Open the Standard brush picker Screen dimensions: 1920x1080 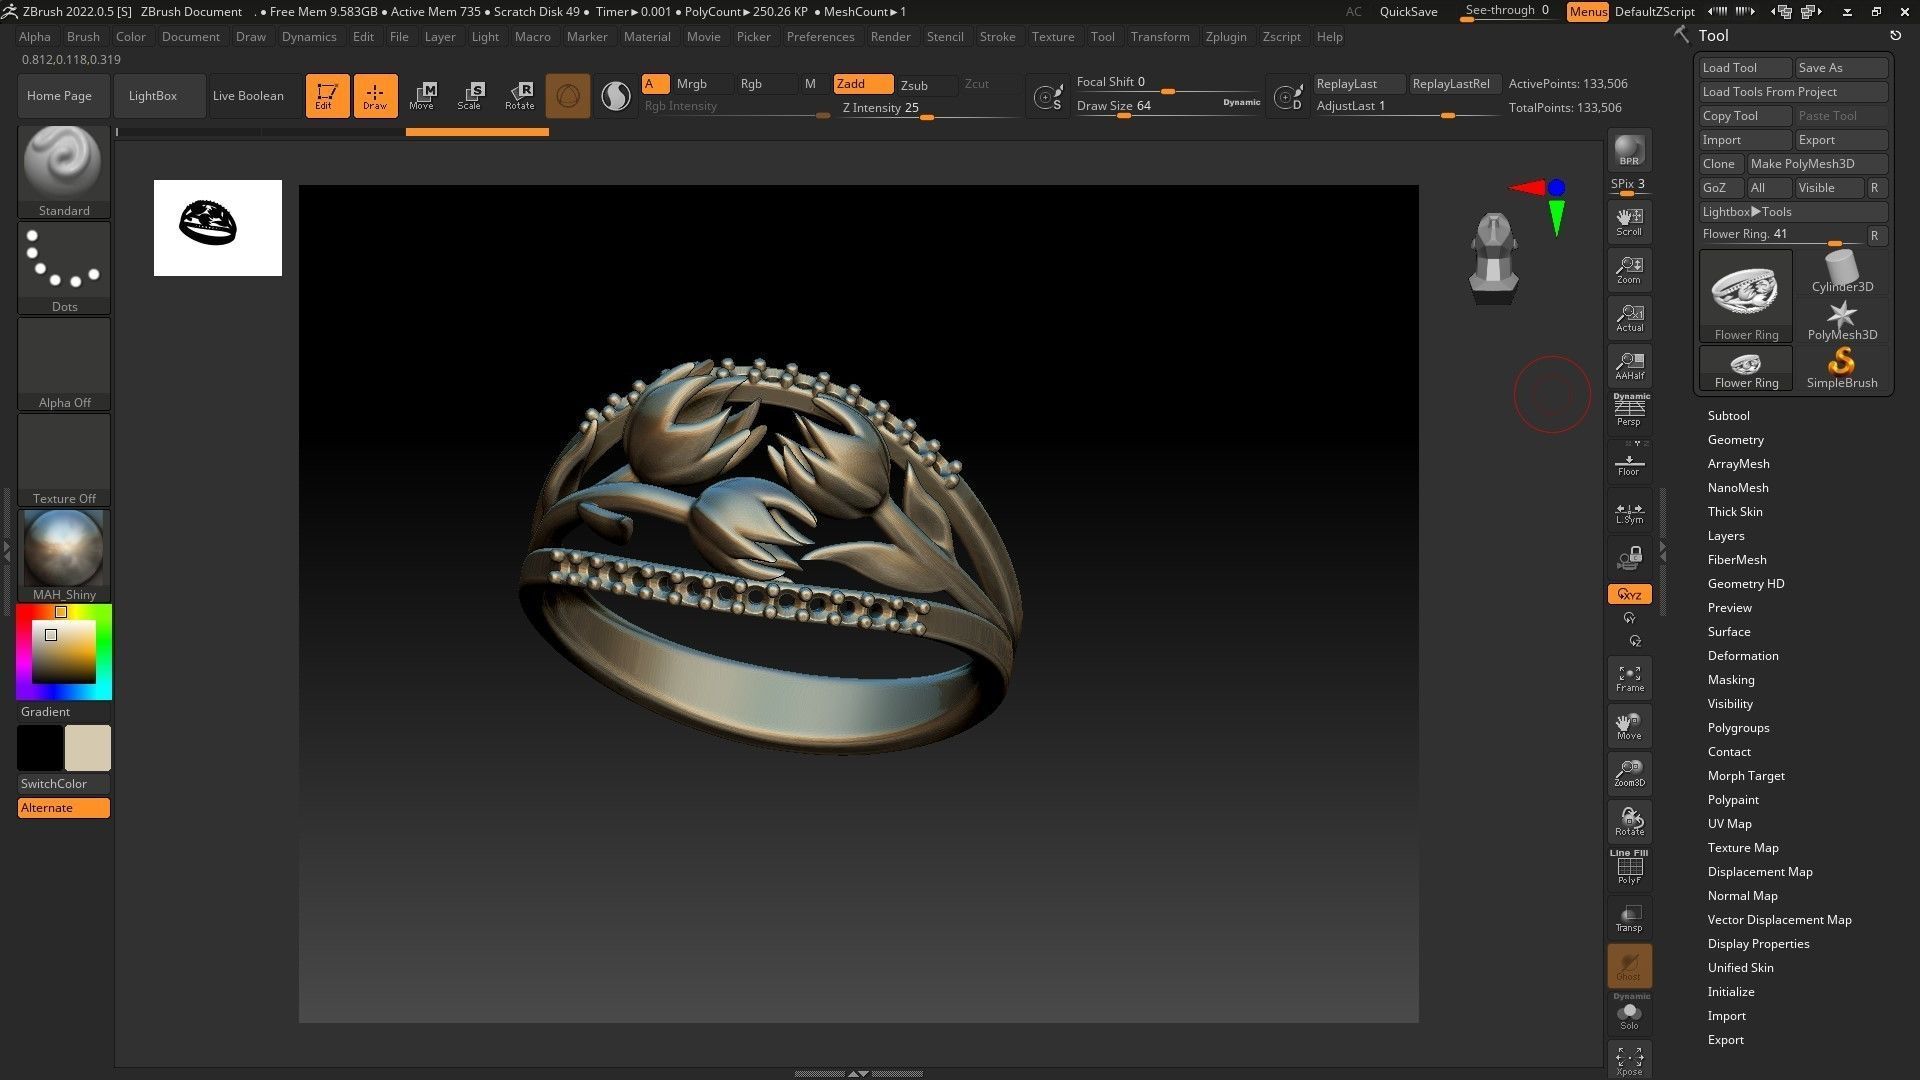(x=64, y=171)
